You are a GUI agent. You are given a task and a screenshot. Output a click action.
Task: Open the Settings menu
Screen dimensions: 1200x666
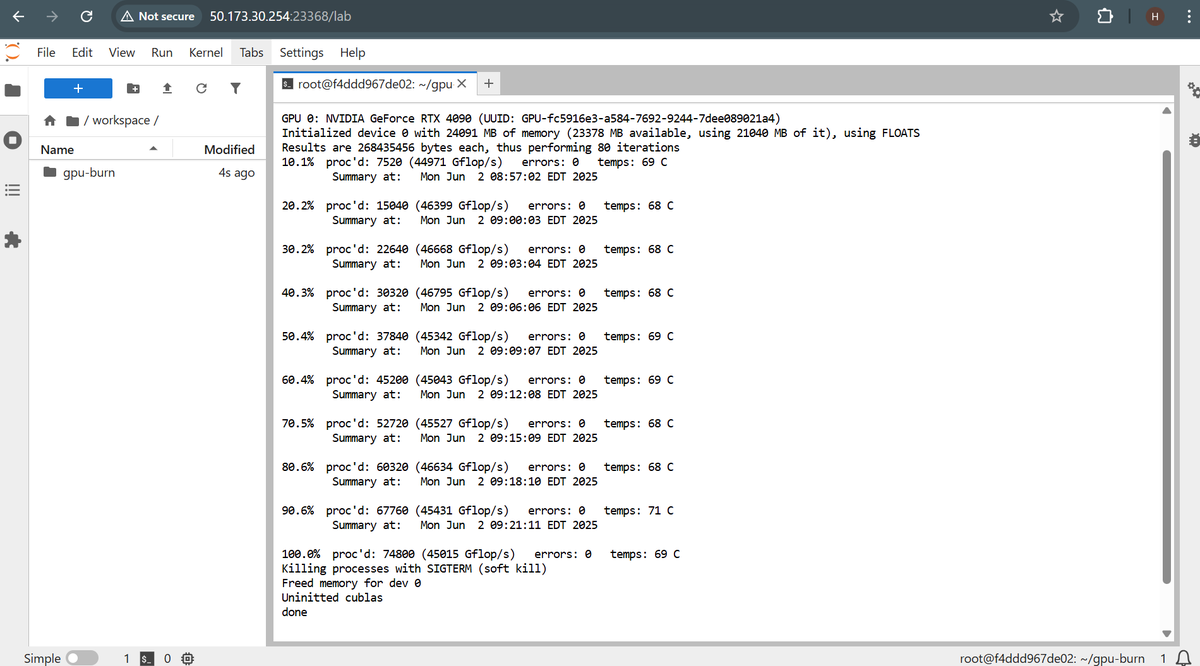coord(301,52)
